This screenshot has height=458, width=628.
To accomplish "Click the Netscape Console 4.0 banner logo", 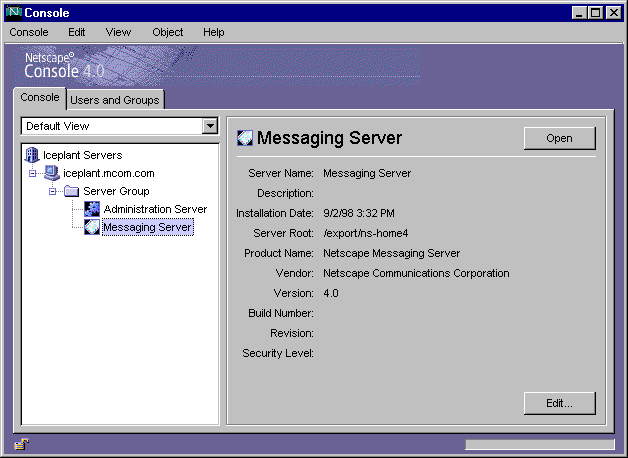I will tap(64, 66).
